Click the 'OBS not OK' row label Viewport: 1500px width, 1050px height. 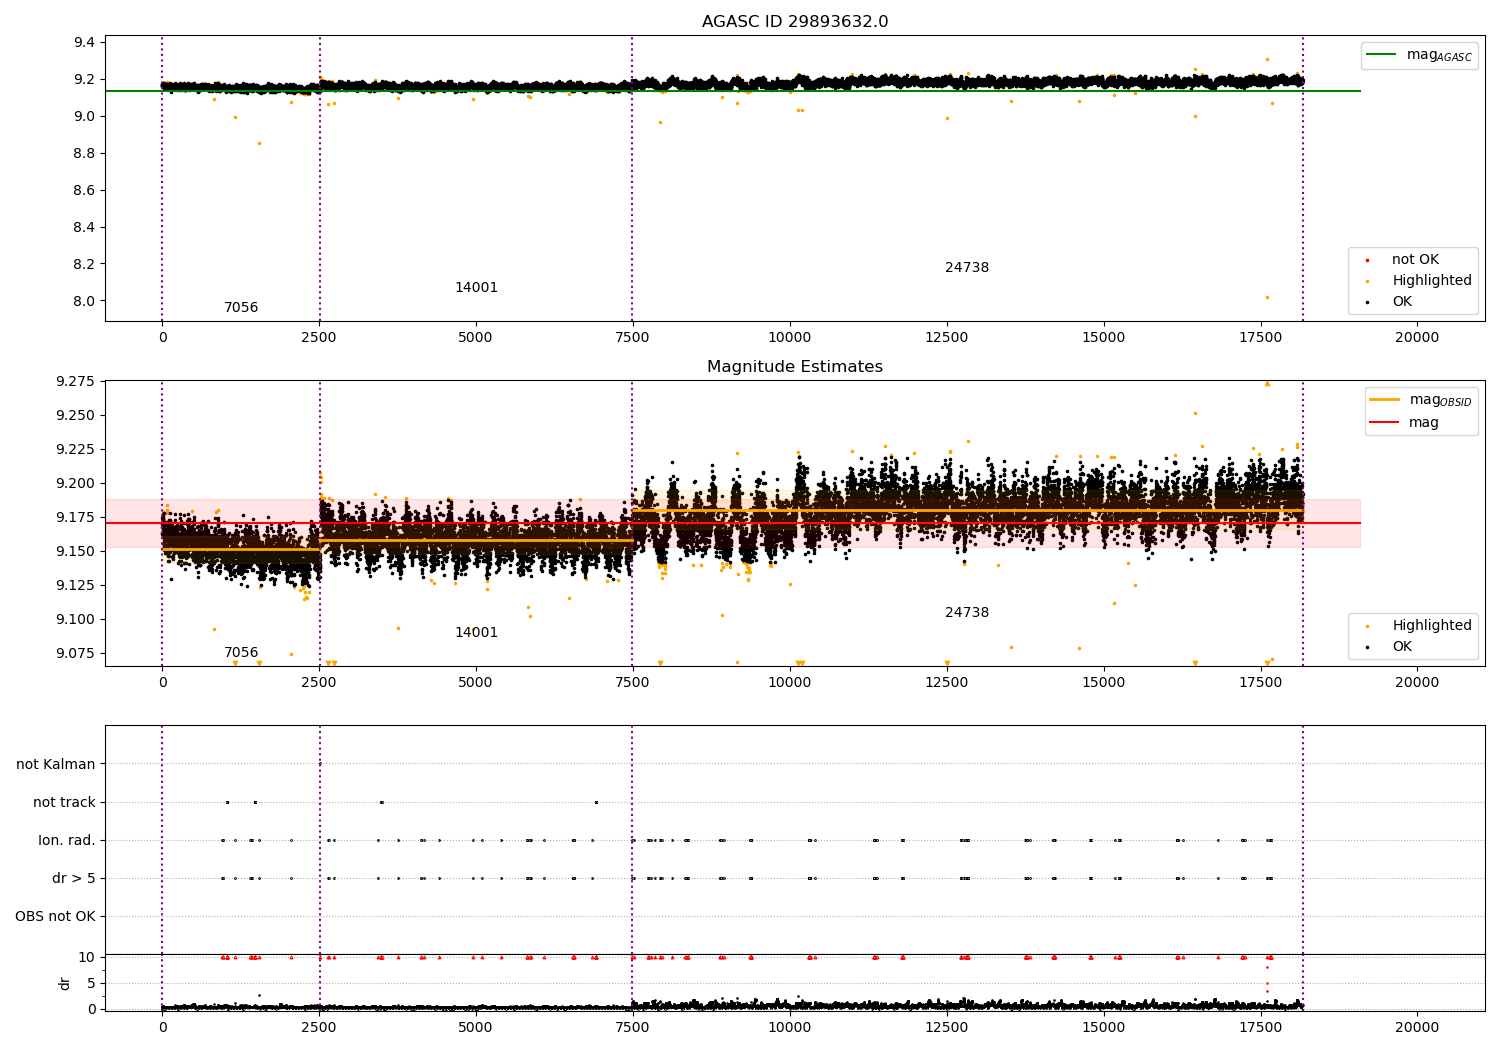55,917
